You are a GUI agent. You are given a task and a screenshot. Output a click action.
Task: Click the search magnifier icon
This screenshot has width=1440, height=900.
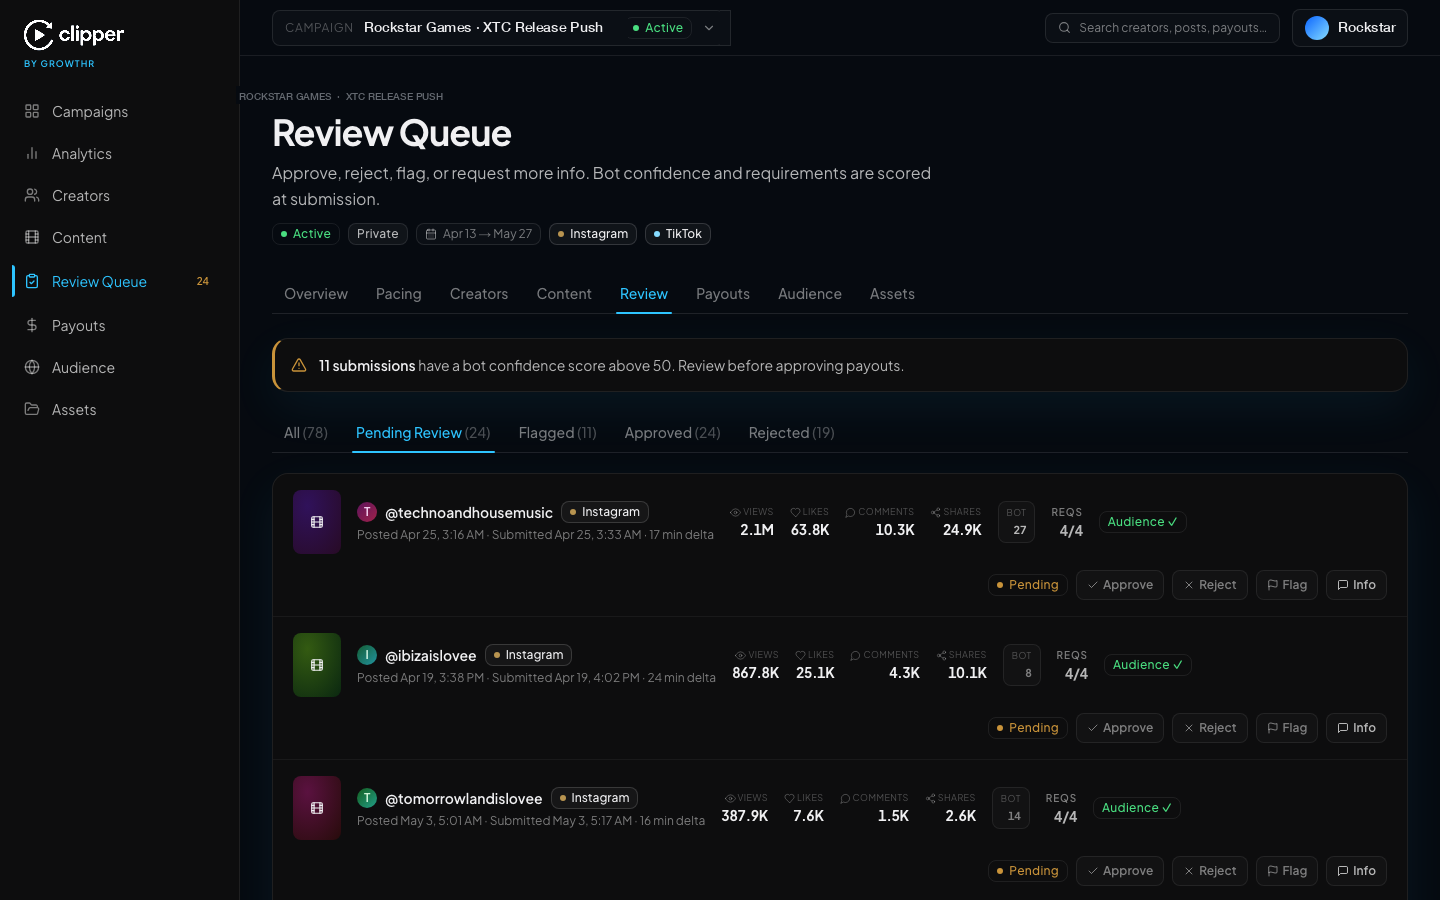click(1065, 28)
